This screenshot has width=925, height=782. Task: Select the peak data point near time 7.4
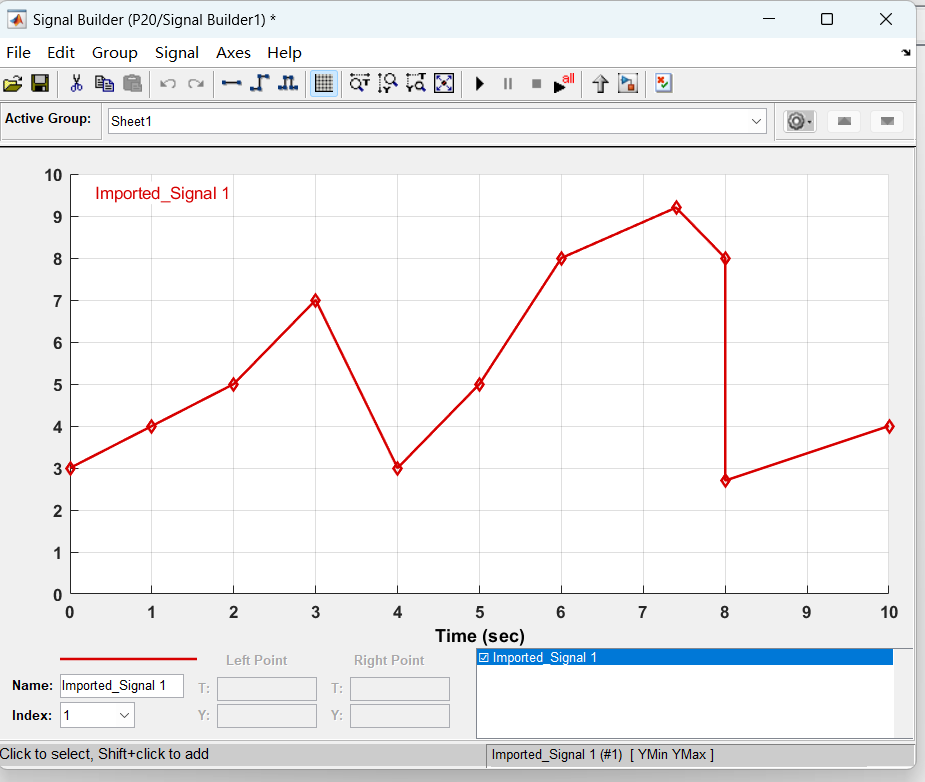[x=677, y=208]
